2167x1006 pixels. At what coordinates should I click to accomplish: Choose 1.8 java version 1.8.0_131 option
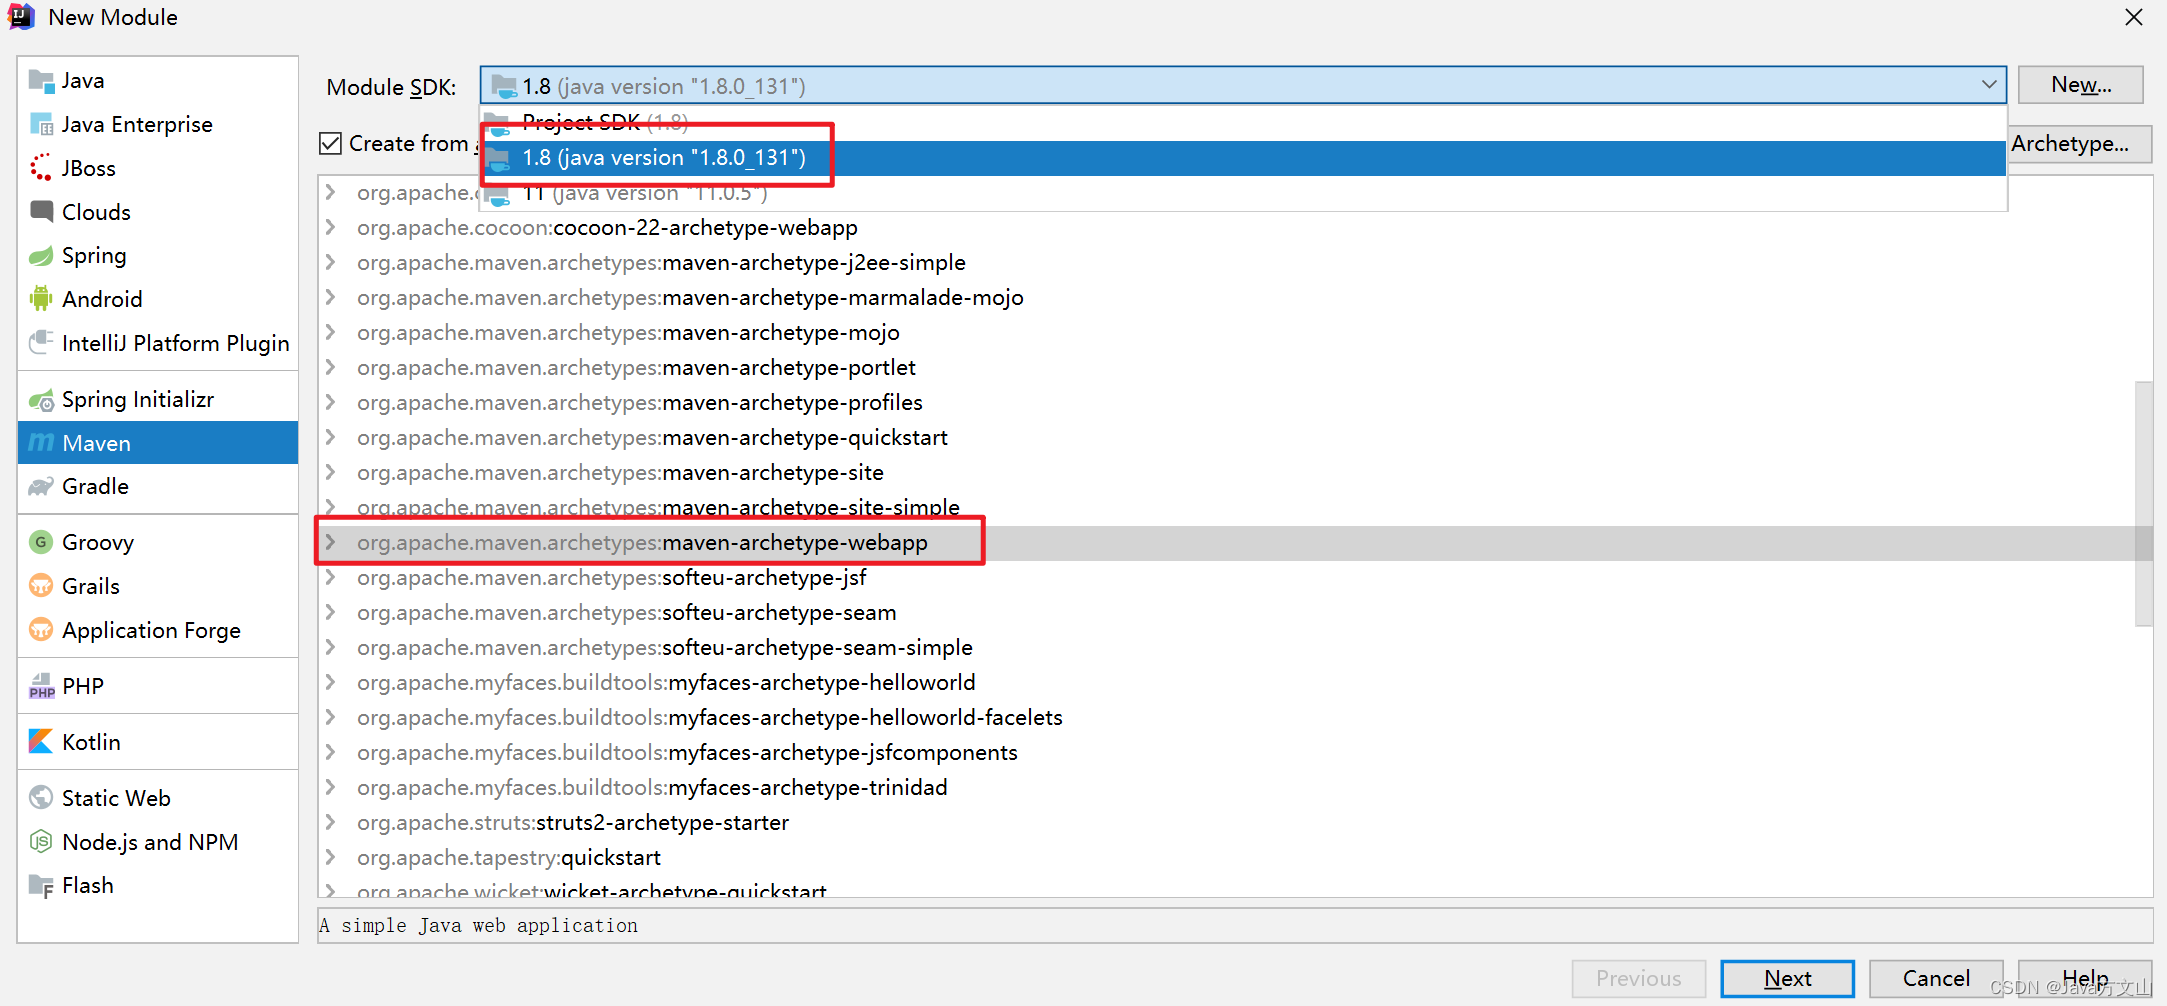coord(1243,158)
